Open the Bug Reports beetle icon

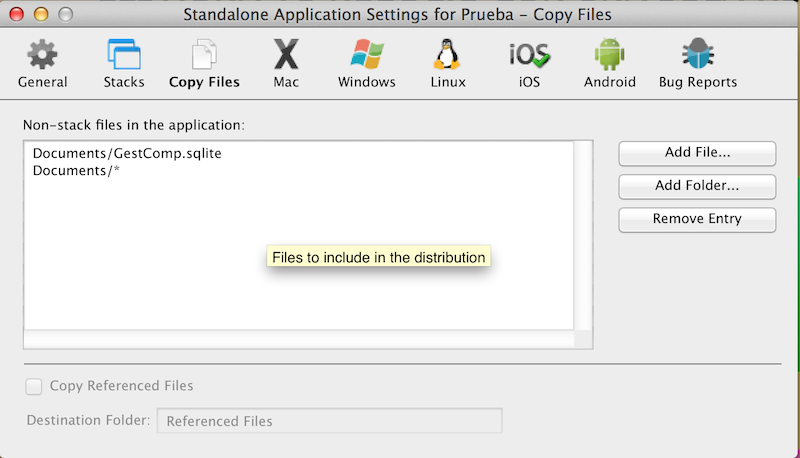coord(697,55)
